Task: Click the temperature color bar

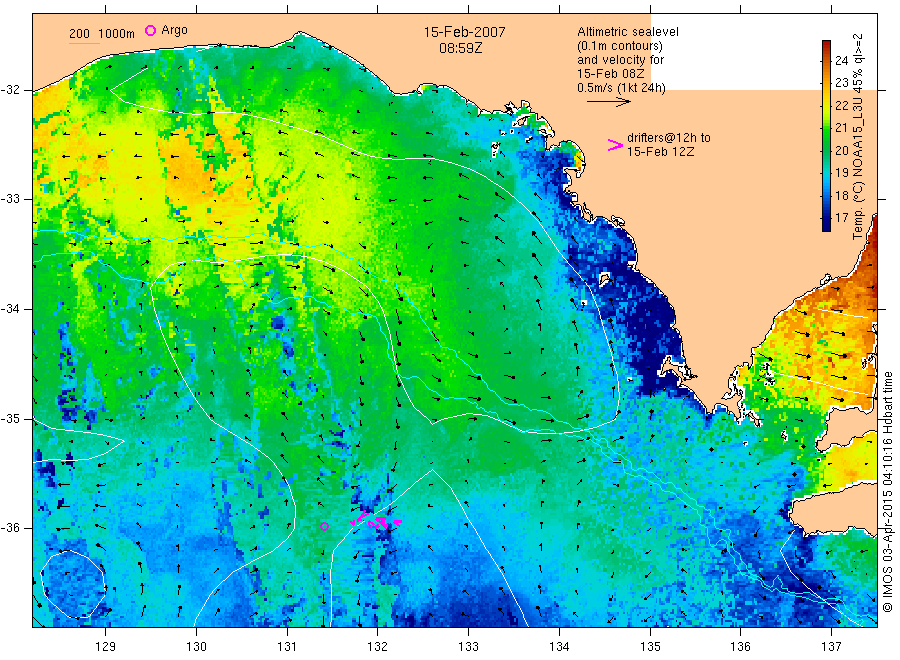Action: click(x=826, y=135)
